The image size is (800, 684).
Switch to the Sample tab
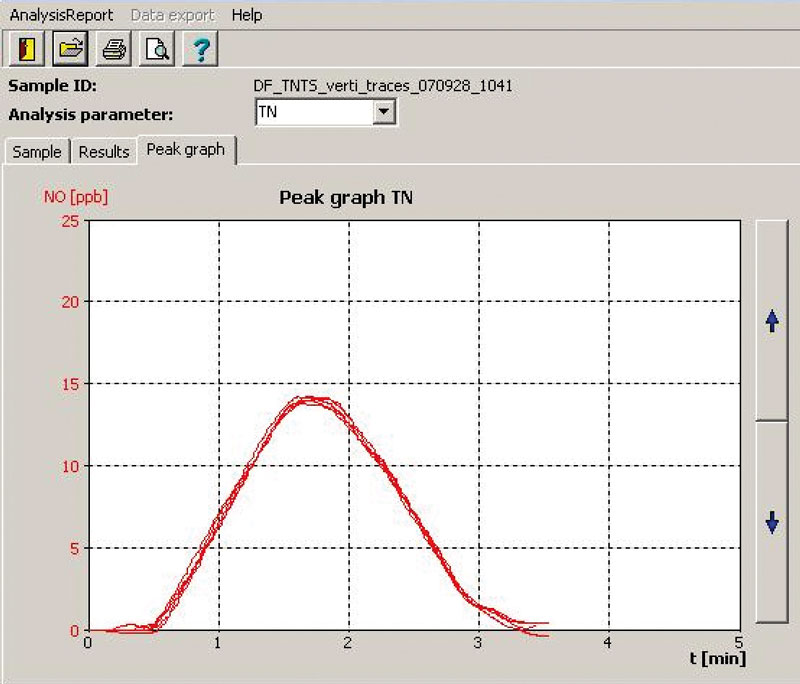37,152
